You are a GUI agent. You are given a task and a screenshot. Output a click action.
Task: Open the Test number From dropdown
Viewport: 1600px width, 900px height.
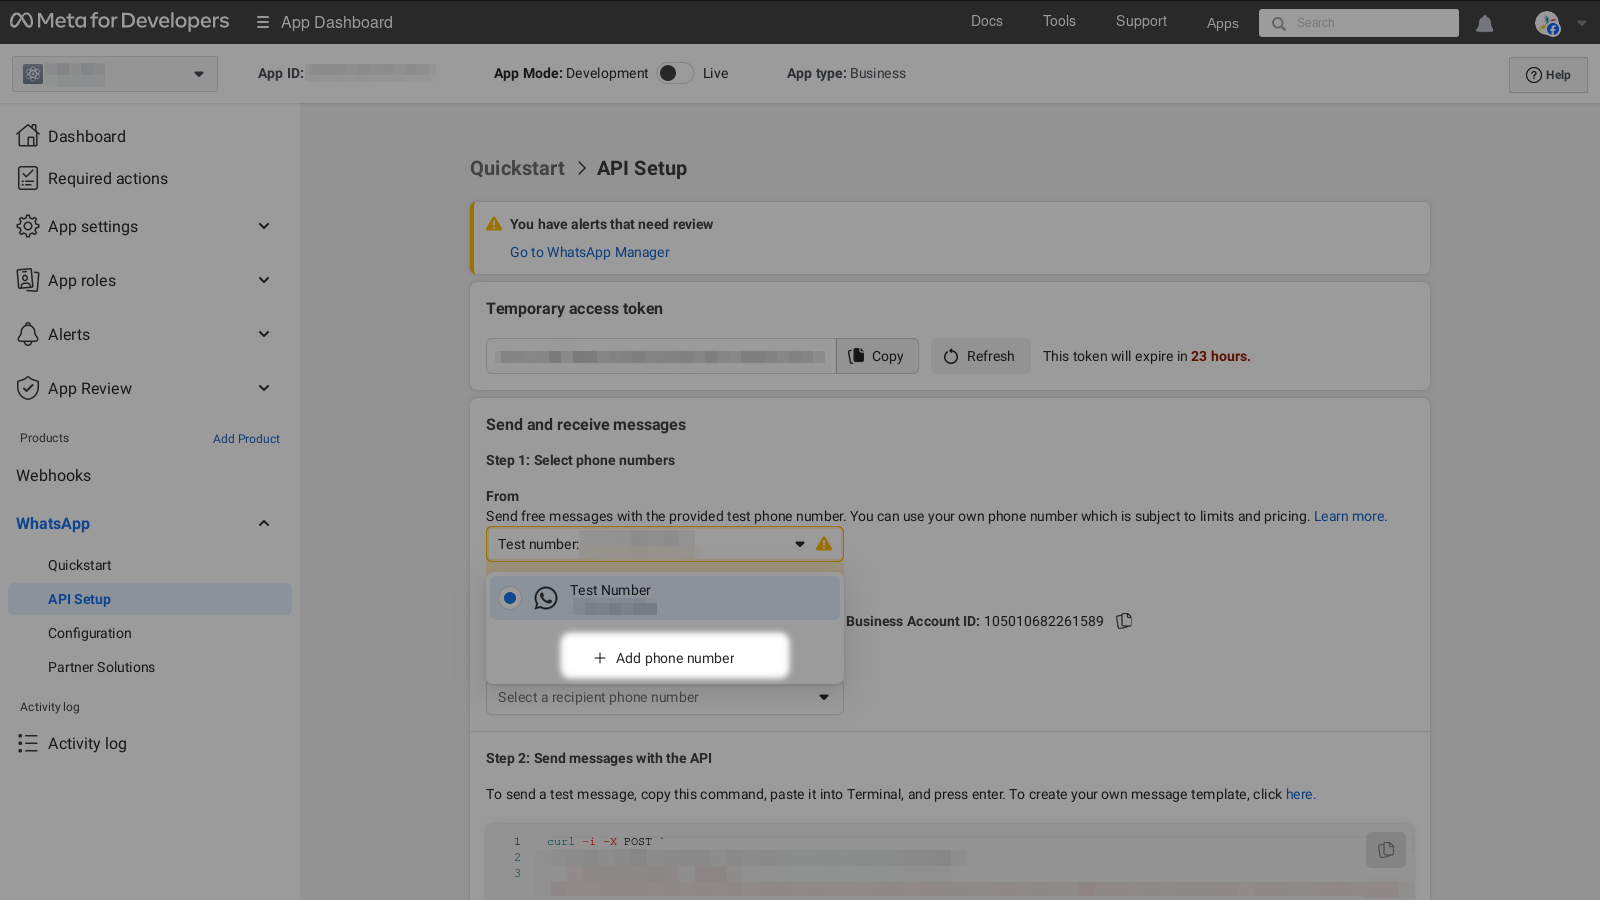tap(665, 544)
